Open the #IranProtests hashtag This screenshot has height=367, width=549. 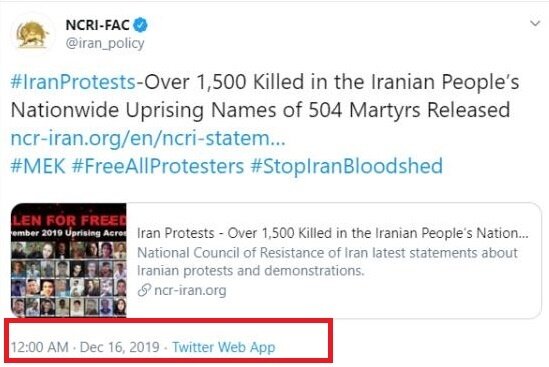pos(73,82)
